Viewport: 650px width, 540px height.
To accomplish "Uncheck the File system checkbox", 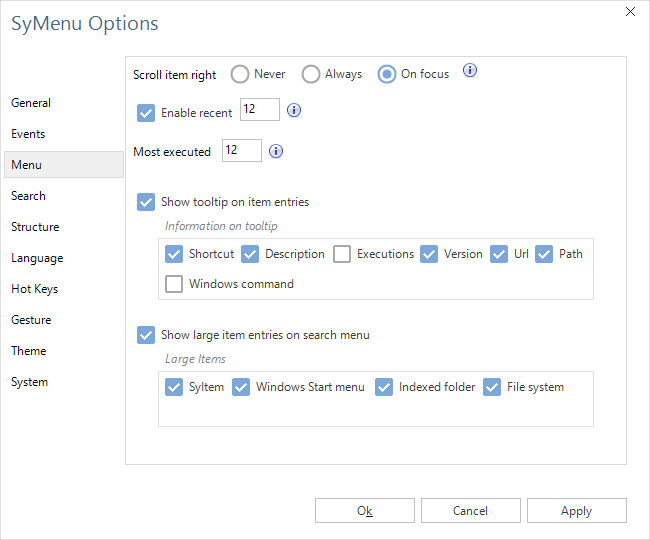I will pyautogui.click(x=492, y=387).
